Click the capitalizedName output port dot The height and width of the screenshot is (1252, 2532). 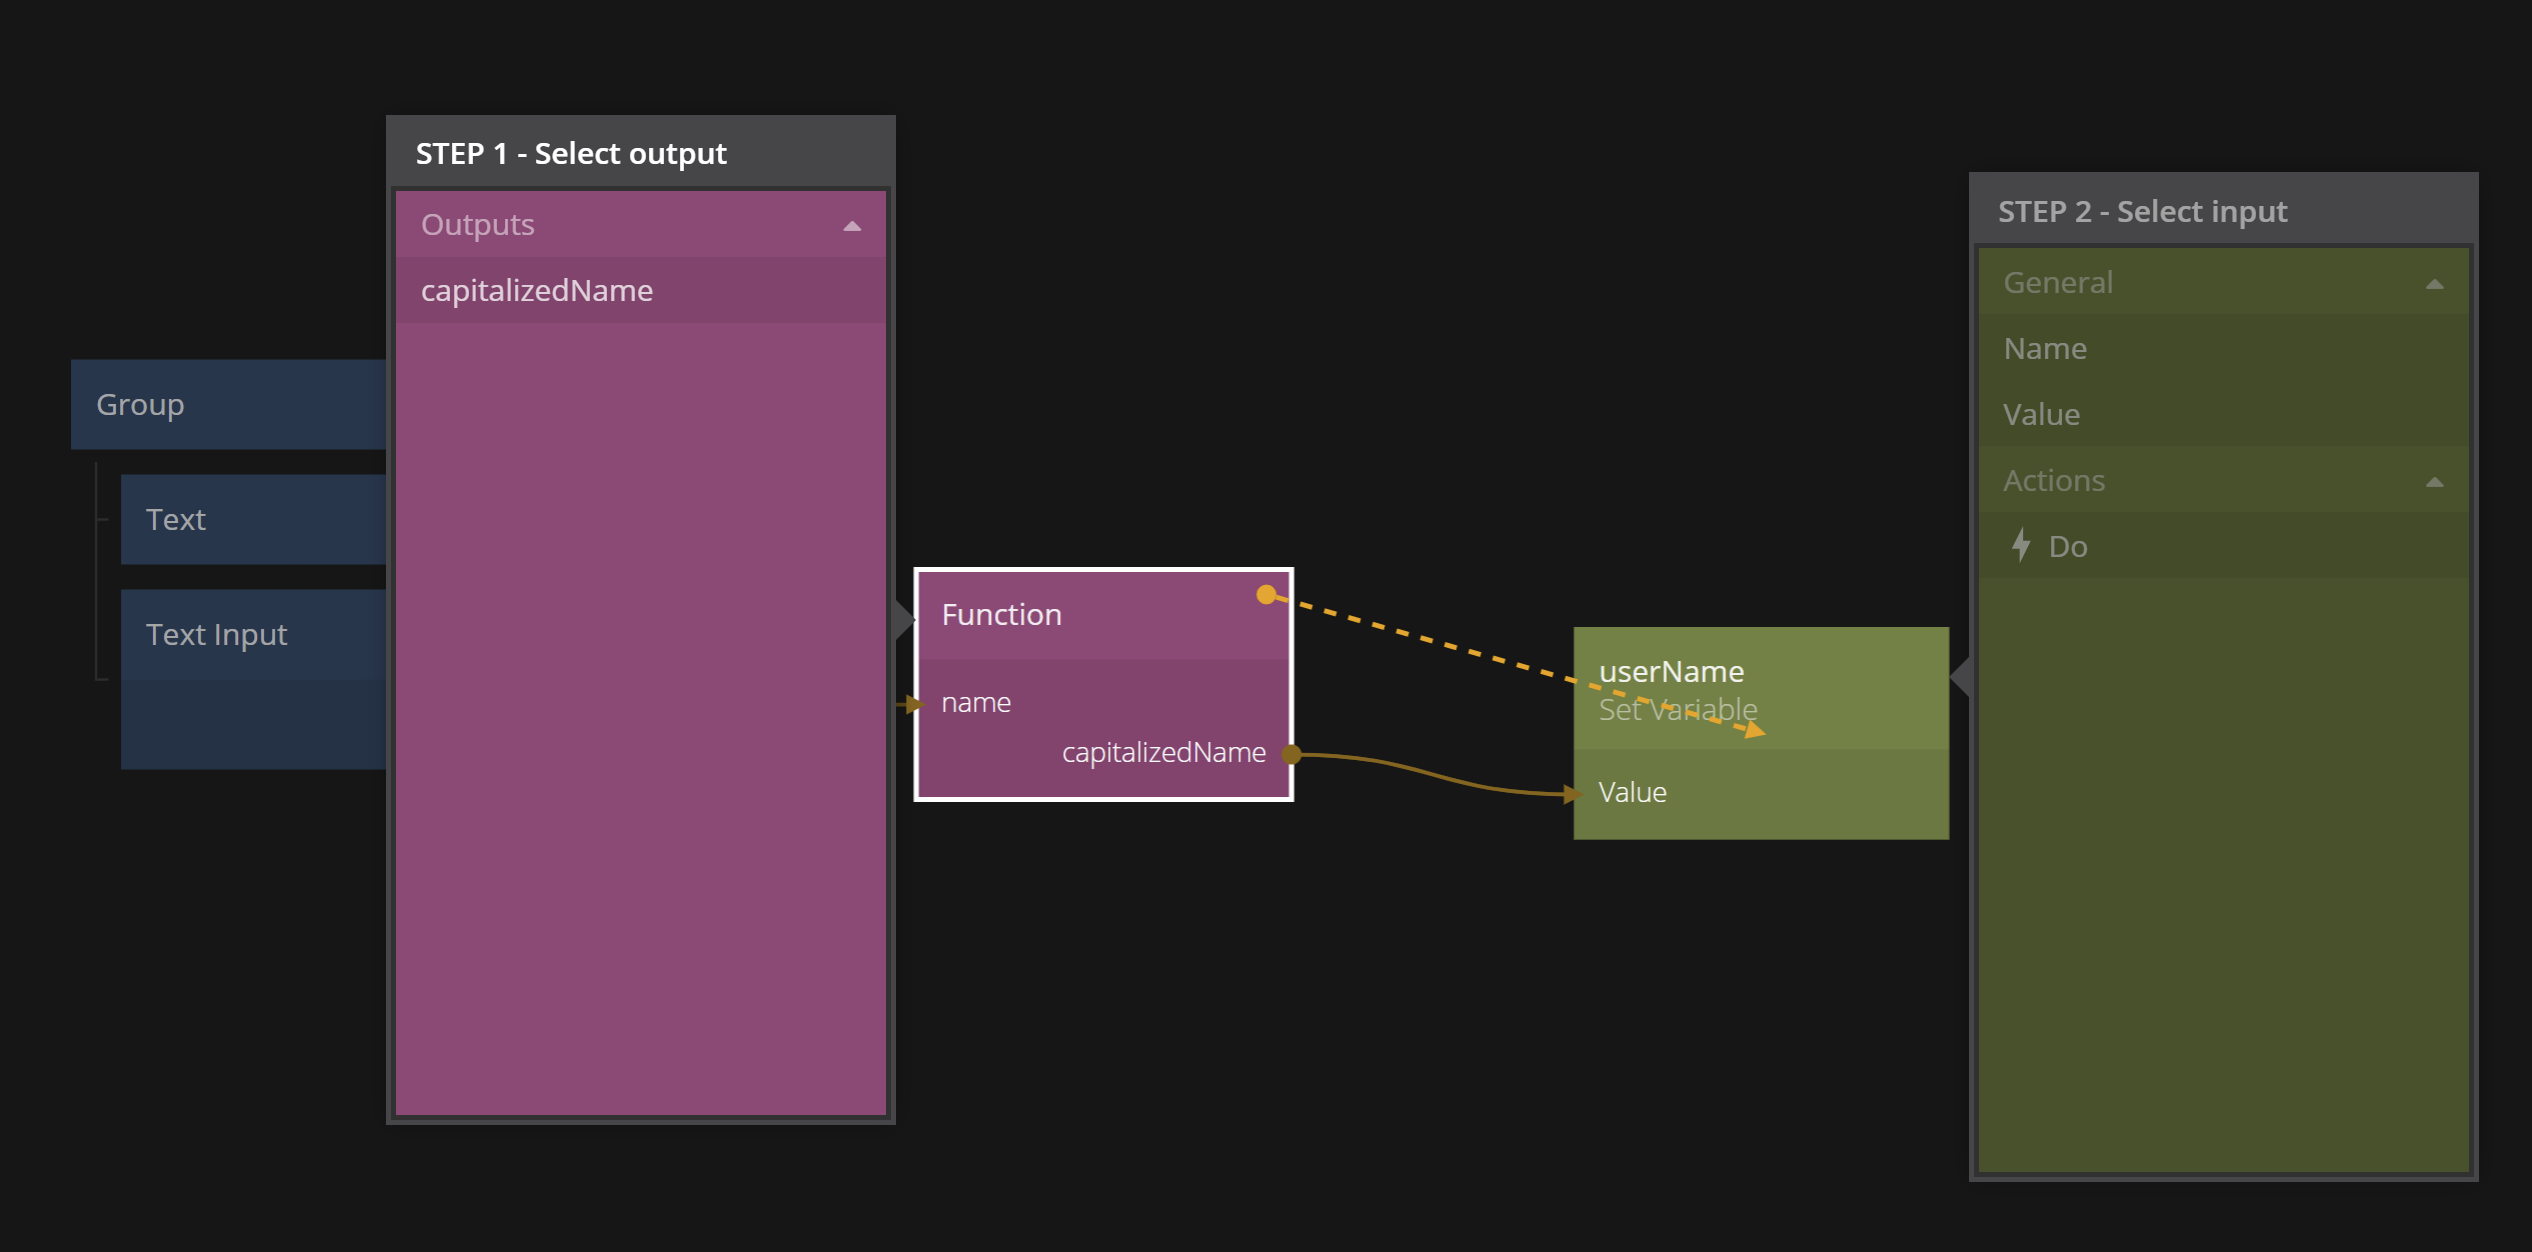1292,754
